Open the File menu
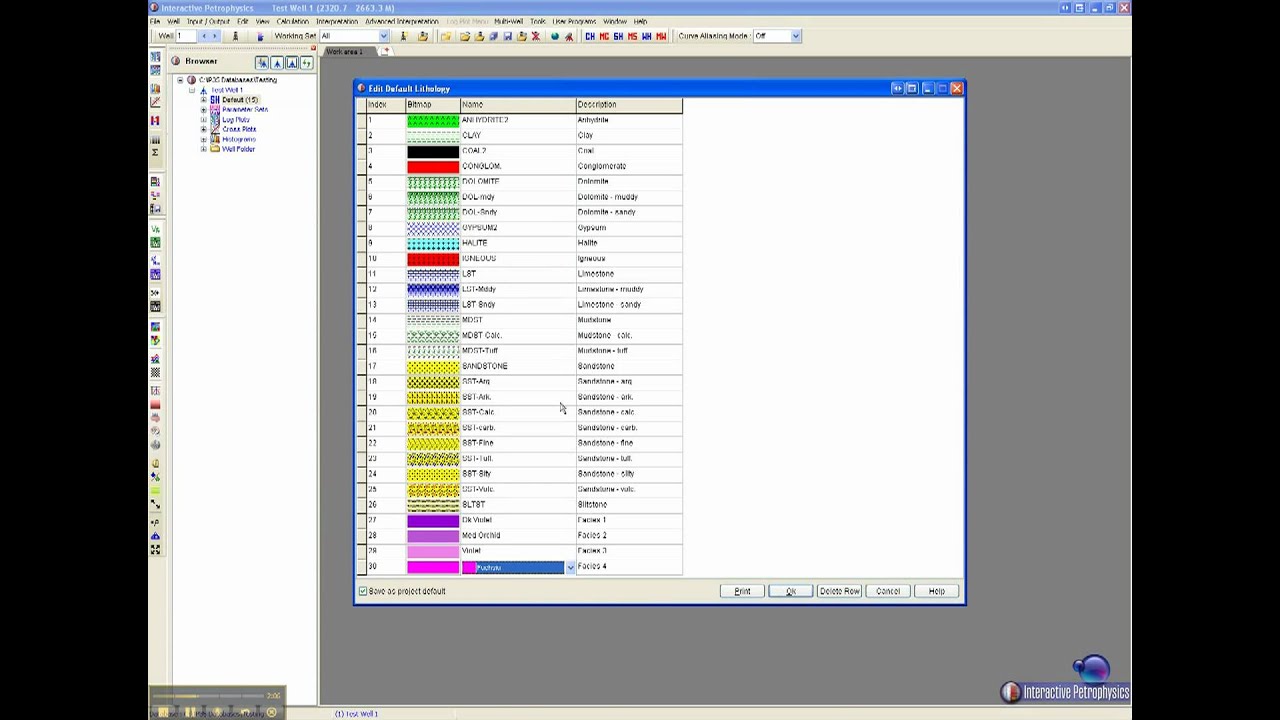 tap(155, 21)
